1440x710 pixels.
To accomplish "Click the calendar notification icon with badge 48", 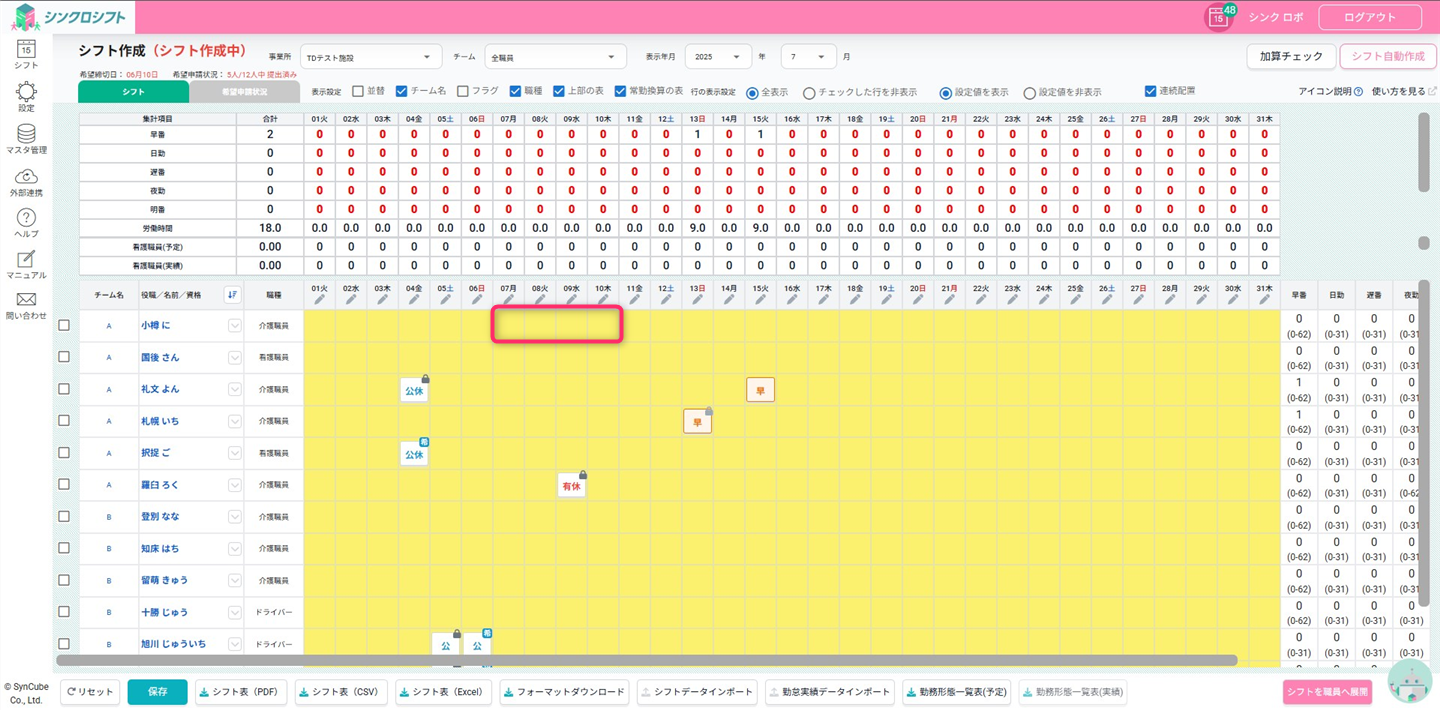I will tap(1218, 17).
